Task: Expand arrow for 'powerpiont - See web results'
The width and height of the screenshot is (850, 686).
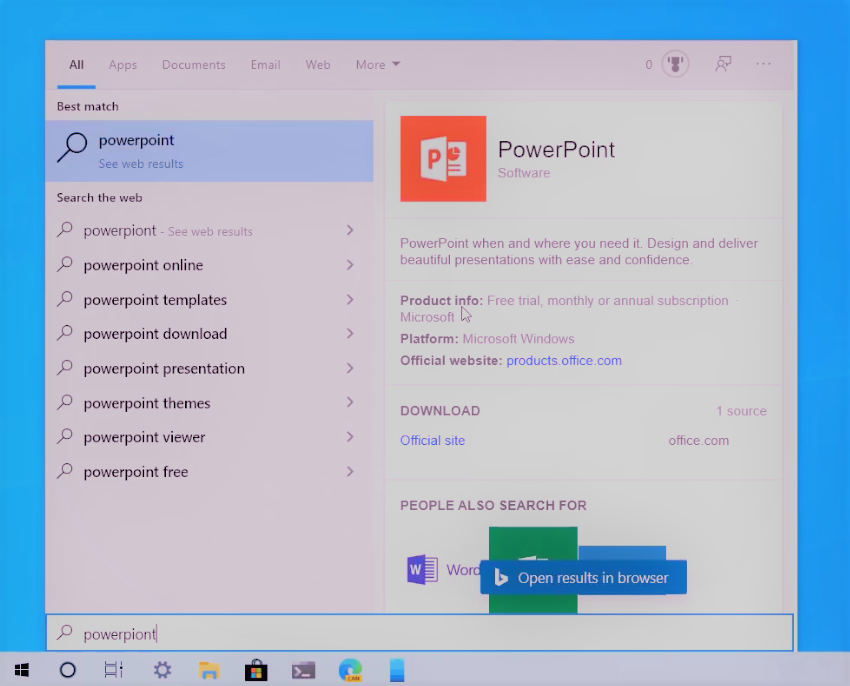Action: tap(350, 230)
